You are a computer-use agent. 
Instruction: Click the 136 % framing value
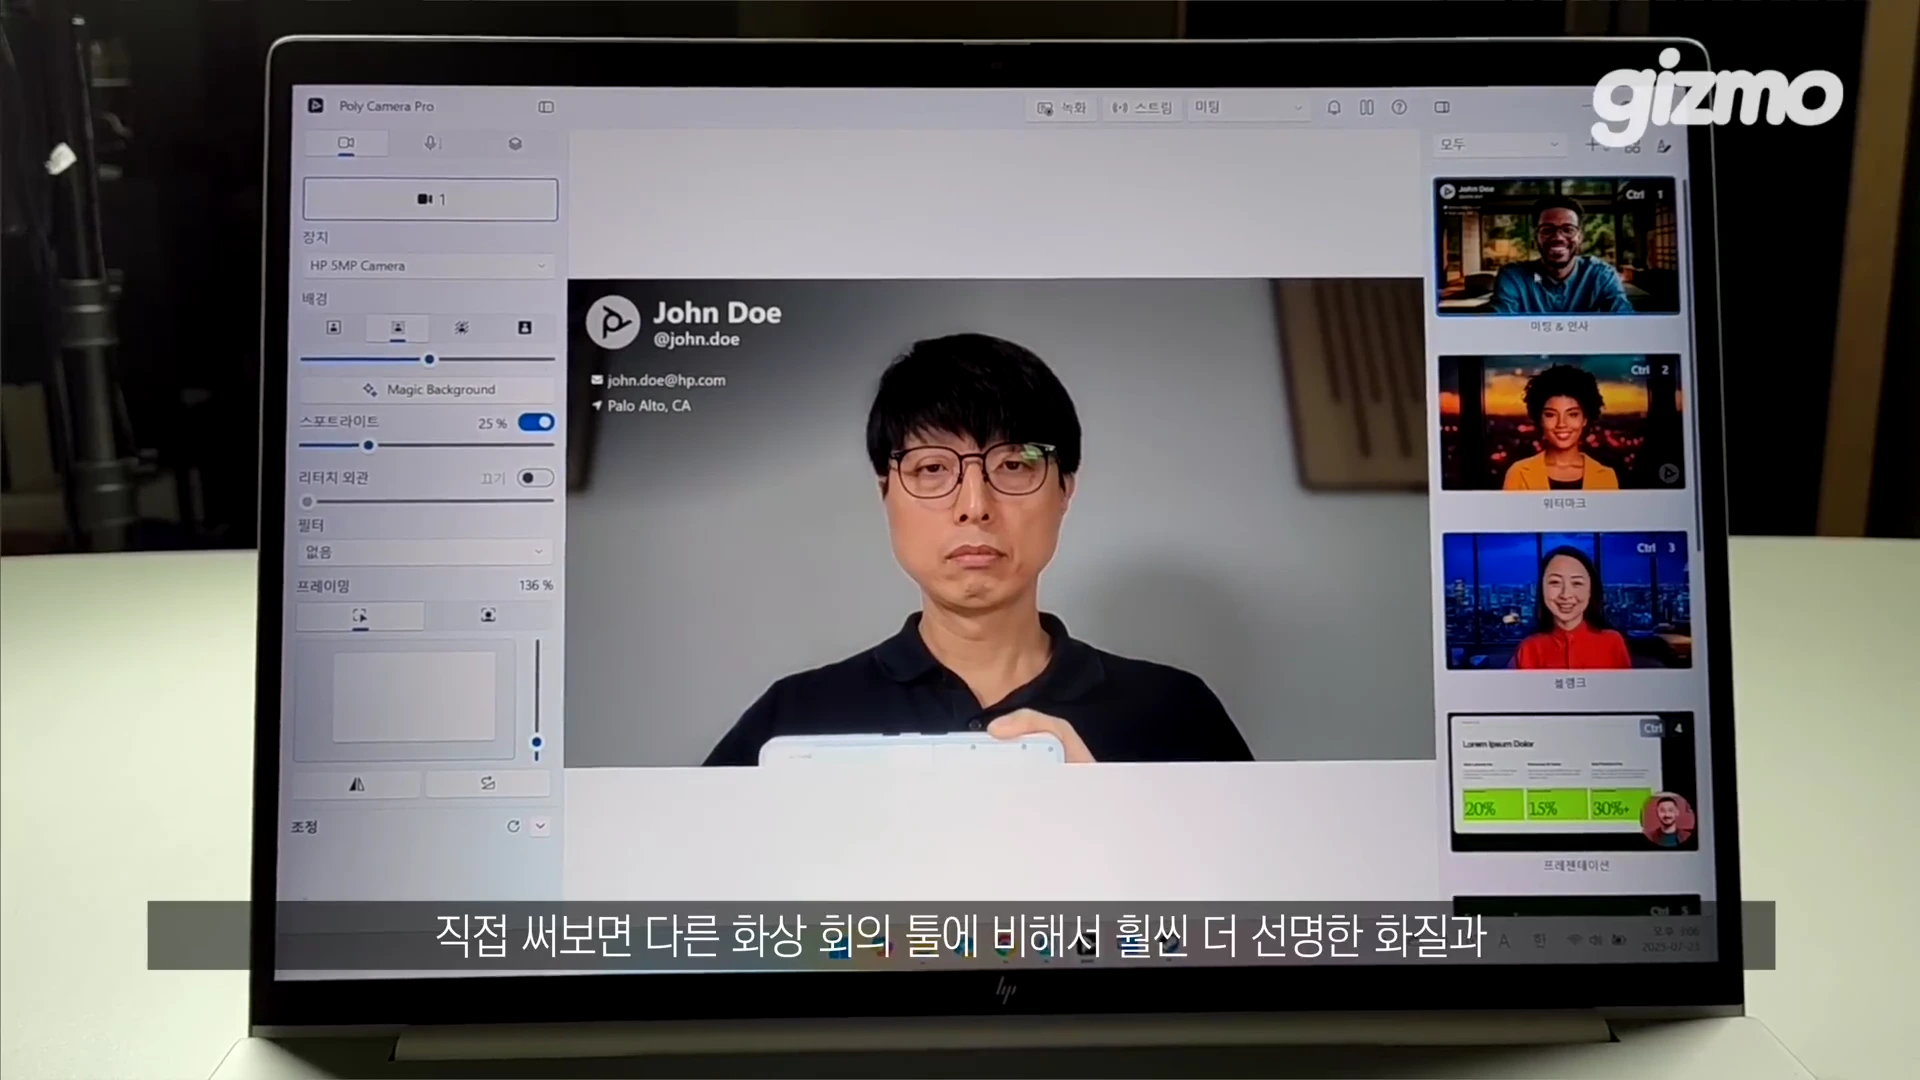(x=536, y=585)
